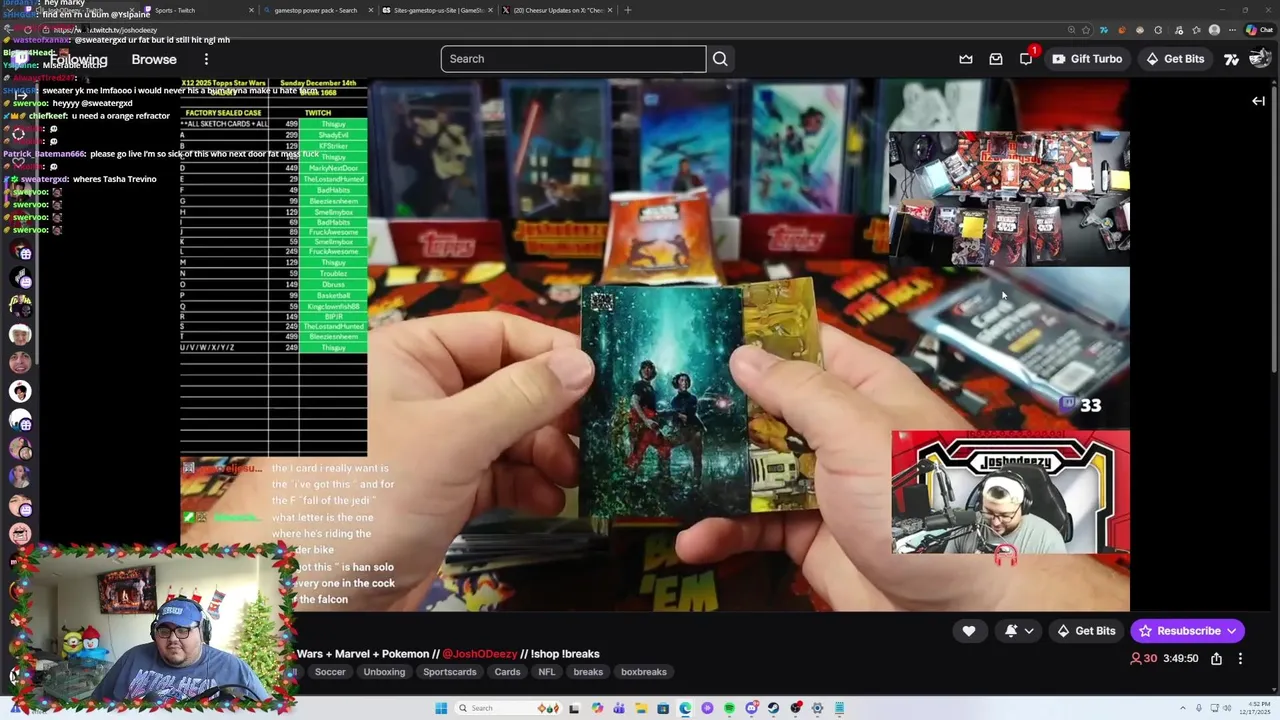Viewport: 1280px width, 720px height.
Task: Click chat message 'u need a orange refractor'
Action: pos(121,116)
